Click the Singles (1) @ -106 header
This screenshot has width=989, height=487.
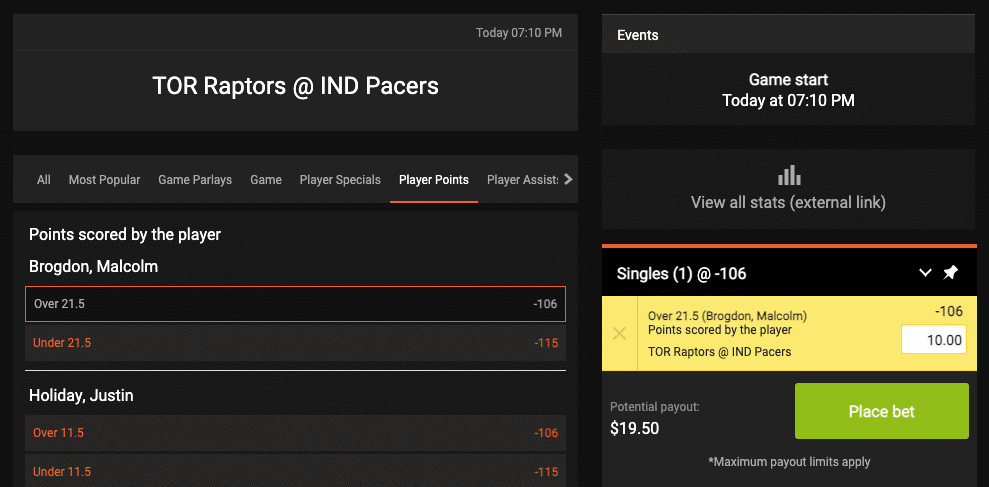pos(681,274)
